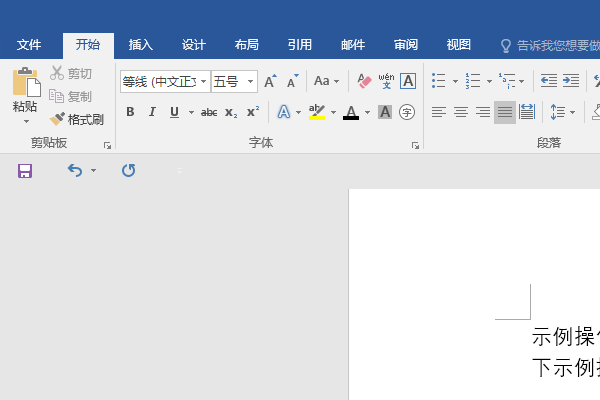
Task: Expand the text effects dropdown arrow
Action: [x=298, y=113]
